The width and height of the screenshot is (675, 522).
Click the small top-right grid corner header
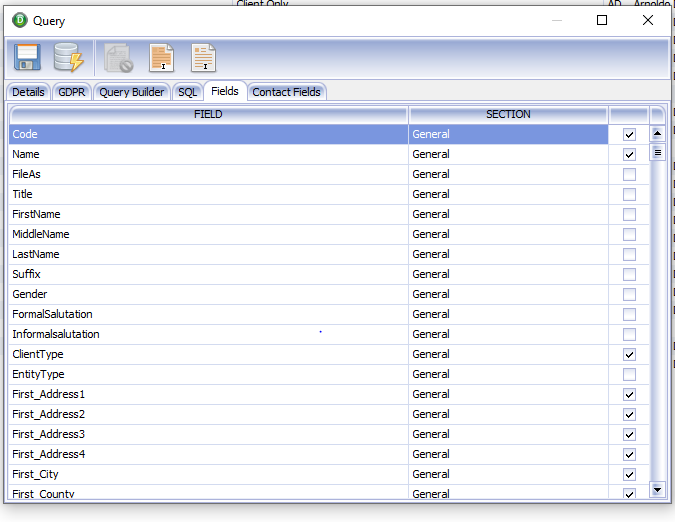pyautogui.click(x=657, y=114)
